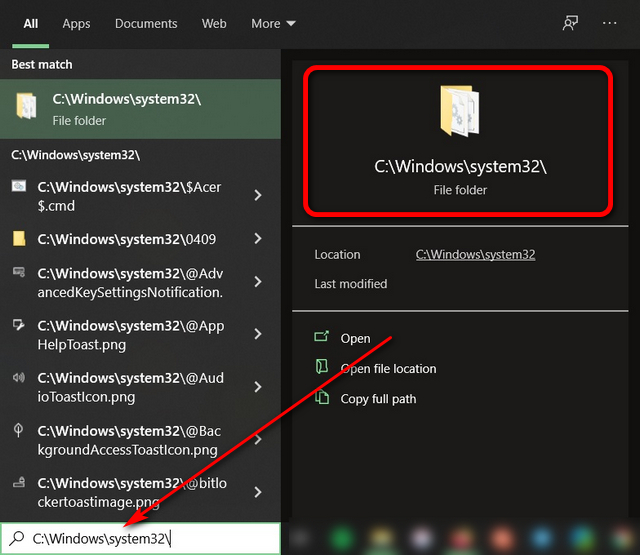Viewport: 640px width, 555px height.
Task: Switch to the All tab
Action: 31,24
